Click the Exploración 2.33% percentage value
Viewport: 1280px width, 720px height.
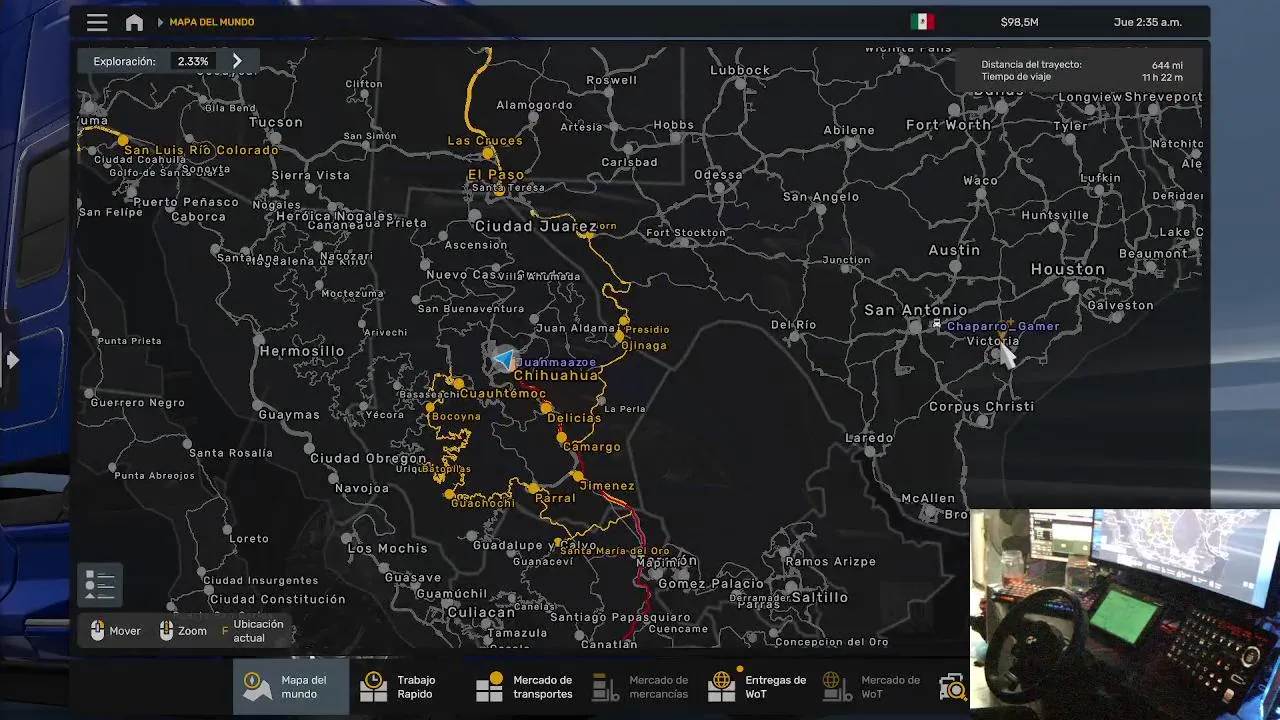point(193,61)
